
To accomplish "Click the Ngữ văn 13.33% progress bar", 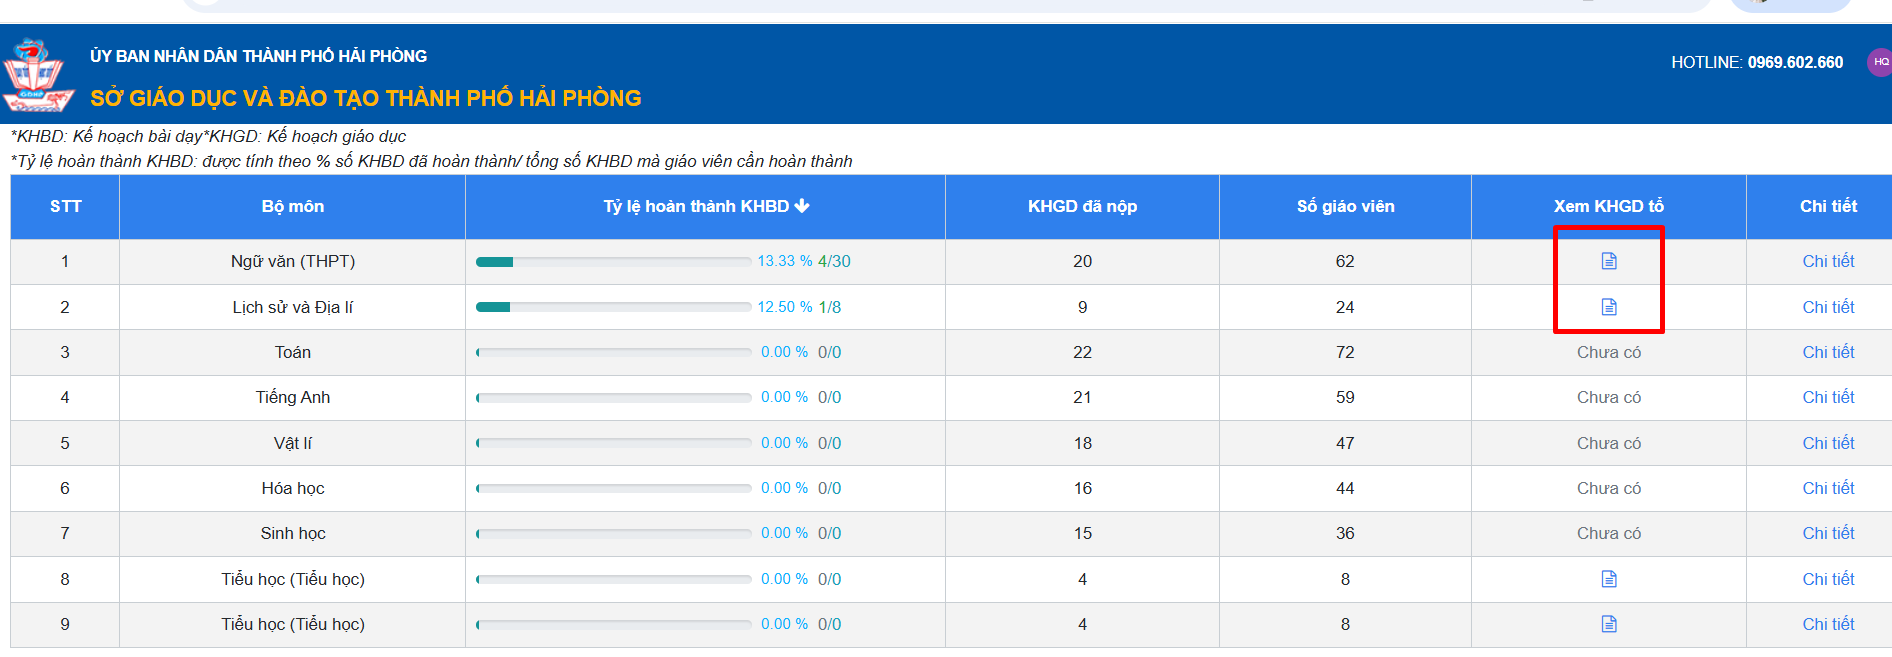I will pos(613,262).
